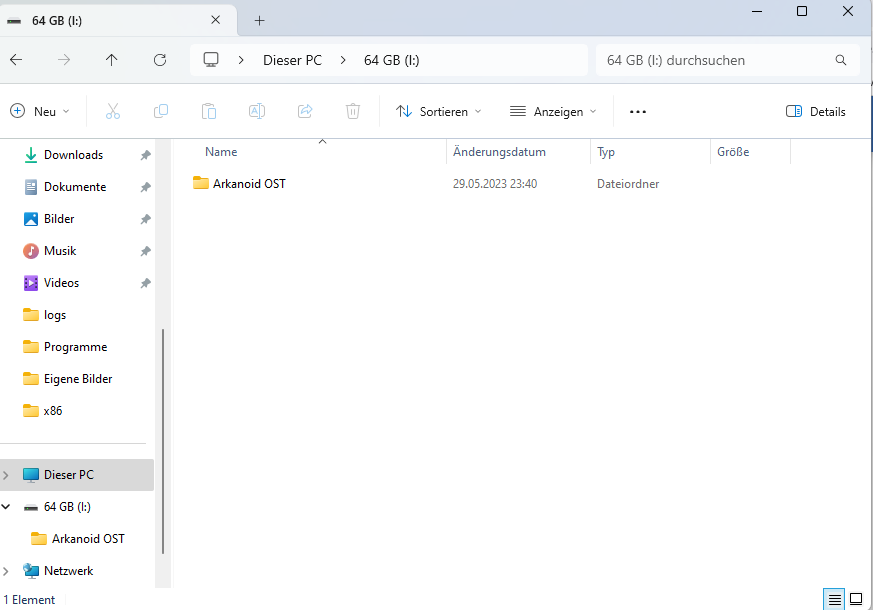873x610 pixels.
Task: Click the PC monitor icon in address bar
Action: pos(210,60)
